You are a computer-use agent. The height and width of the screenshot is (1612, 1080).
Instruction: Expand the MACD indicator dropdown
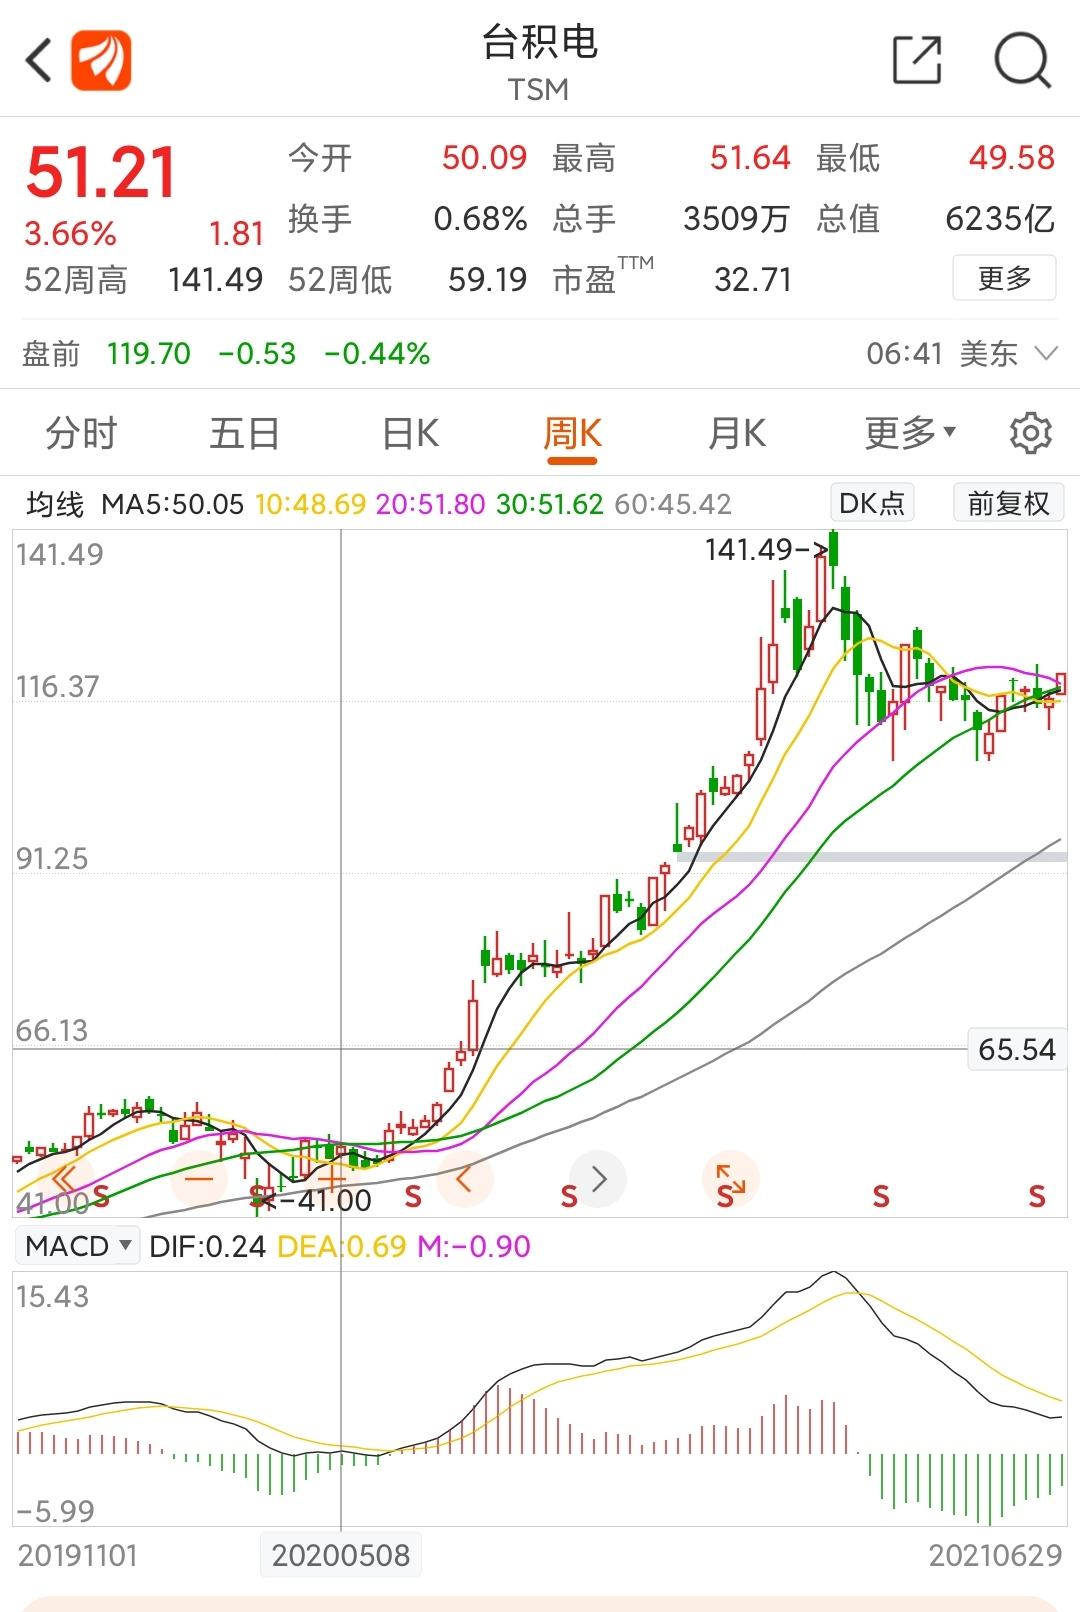point(79,1246)
